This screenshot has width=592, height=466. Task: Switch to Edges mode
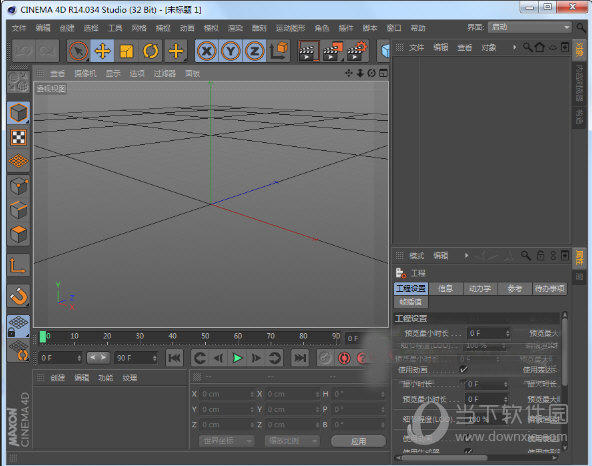(18, 210)
